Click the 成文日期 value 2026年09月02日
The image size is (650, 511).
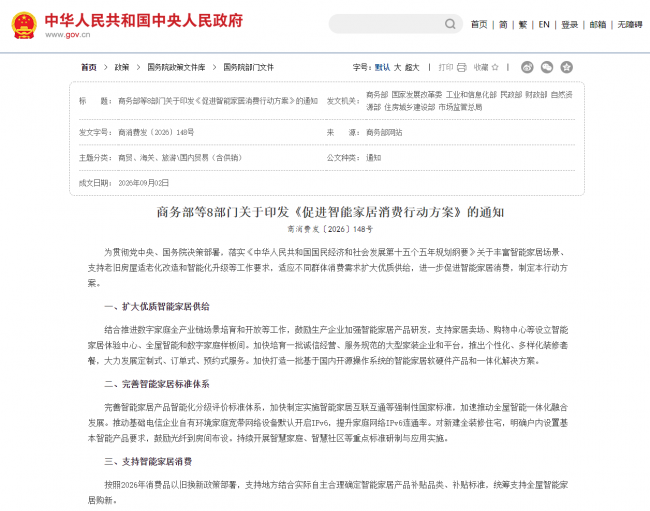143,183
